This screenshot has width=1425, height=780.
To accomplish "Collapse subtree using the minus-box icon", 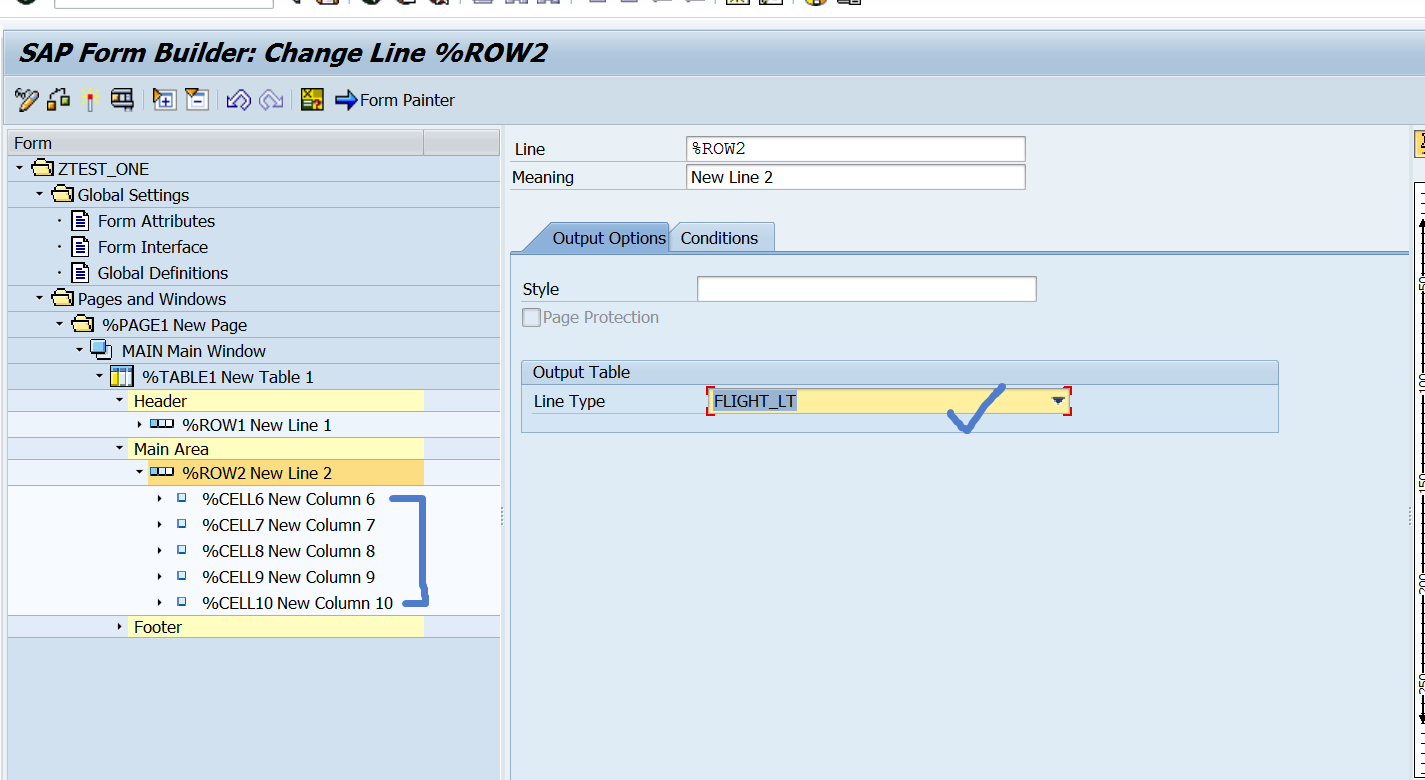I will point(198,100).
